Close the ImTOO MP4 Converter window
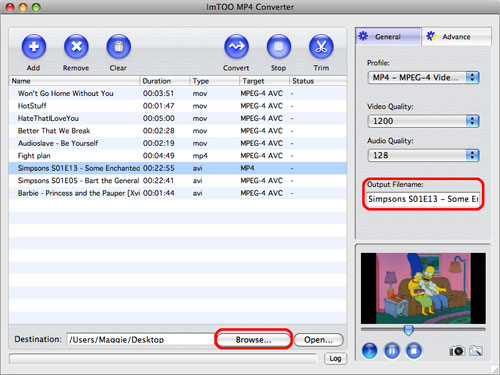500x375 pixels. pyautogui.click(x=10, y=7)
